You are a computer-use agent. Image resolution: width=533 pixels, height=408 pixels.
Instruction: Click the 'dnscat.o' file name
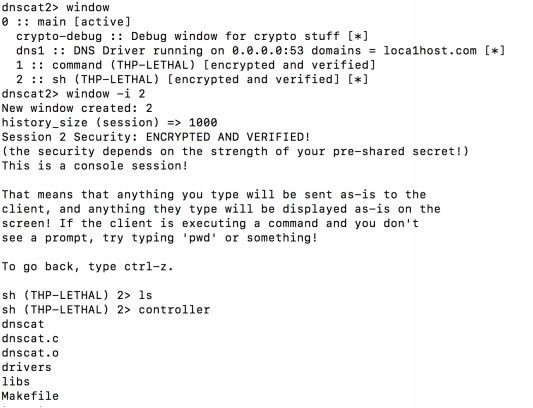[30, 353]
